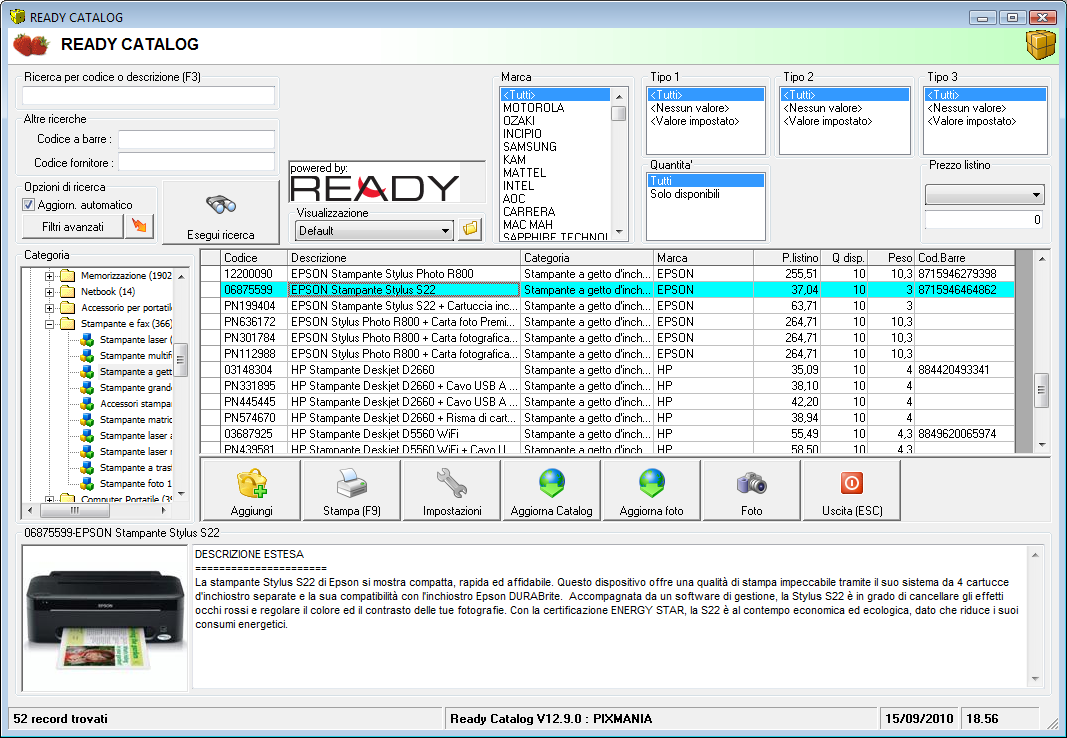Select row with code 03148304

(x=608, y=370)
